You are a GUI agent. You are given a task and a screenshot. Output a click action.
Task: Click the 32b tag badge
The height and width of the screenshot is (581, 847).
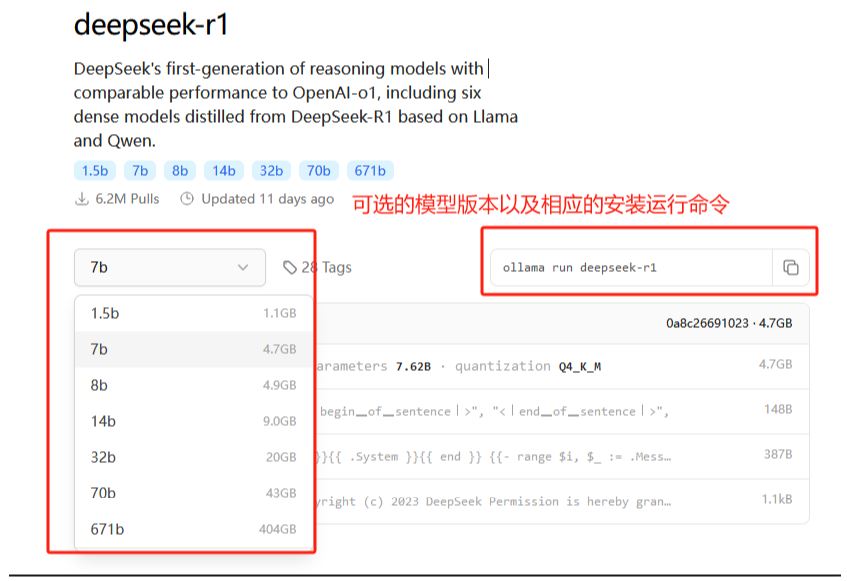point(271,171)
